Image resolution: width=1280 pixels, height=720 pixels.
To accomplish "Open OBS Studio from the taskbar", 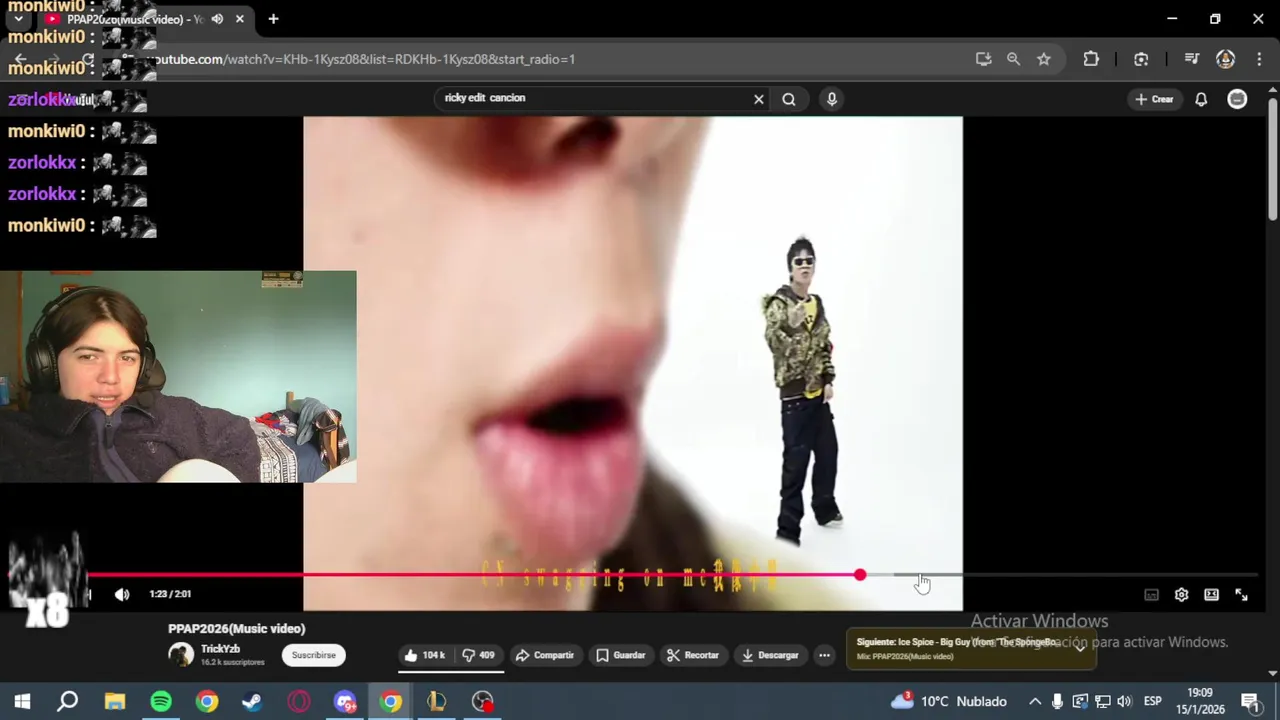I will 483,701.
